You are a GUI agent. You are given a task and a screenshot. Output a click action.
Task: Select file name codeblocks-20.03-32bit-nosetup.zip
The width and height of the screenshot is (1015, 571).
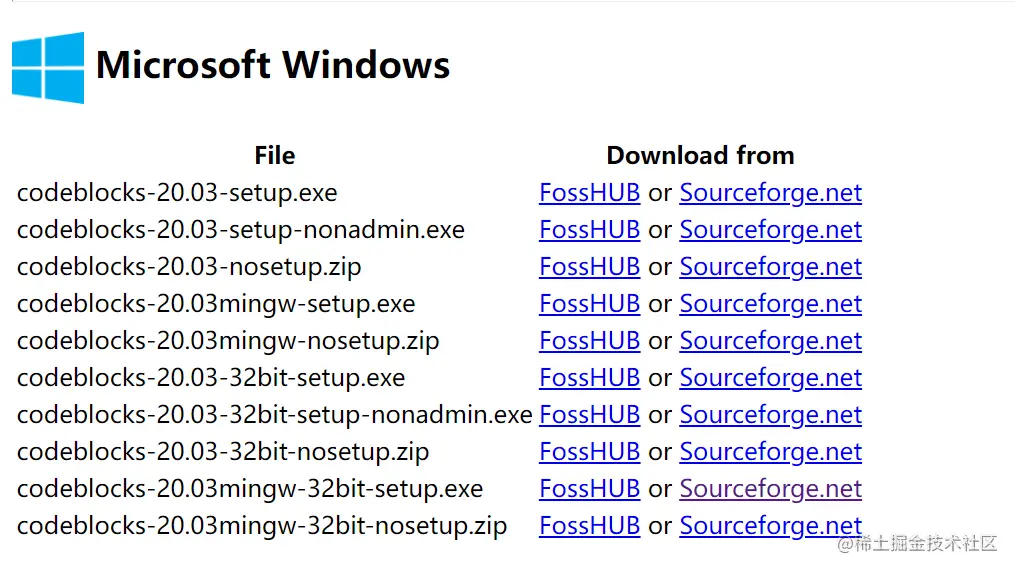click(223, 451)
